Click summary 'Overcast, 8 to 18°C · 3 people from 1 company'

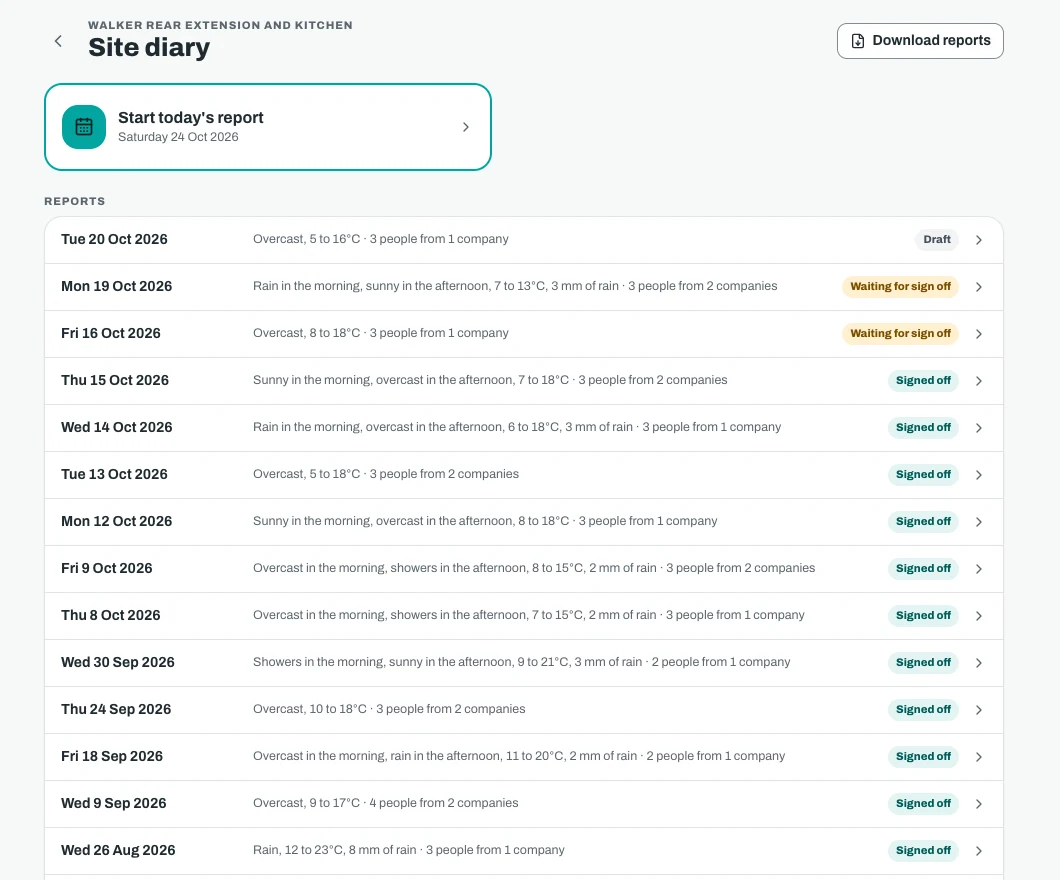(381, 333)
